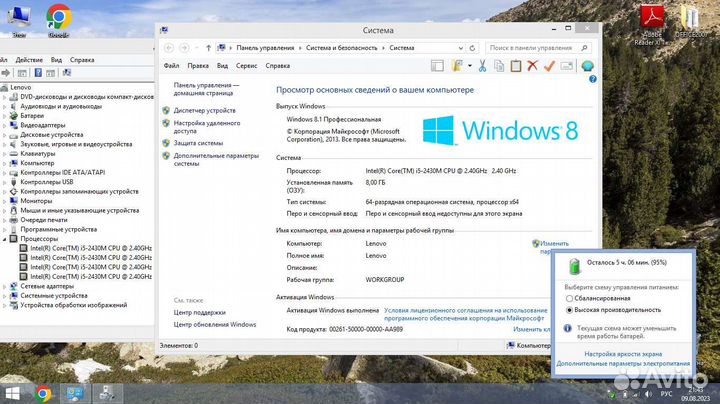Viewport: 720px width, 404px height.
Task: Open Дополнительные параметры системы link
Action: click(216, 160)
